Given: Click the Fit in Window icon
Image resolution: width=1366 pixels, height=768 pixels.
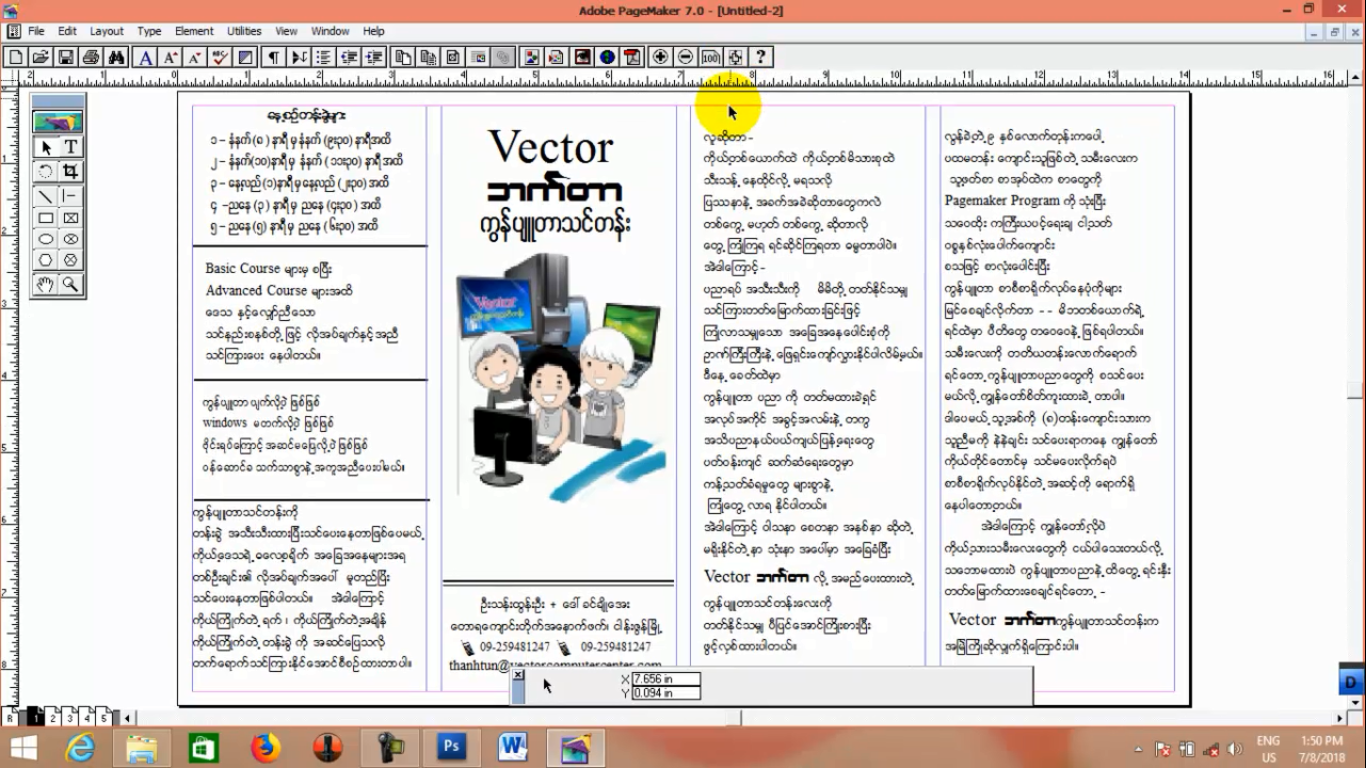Looking at the screenshot, I should click(735, 57).
